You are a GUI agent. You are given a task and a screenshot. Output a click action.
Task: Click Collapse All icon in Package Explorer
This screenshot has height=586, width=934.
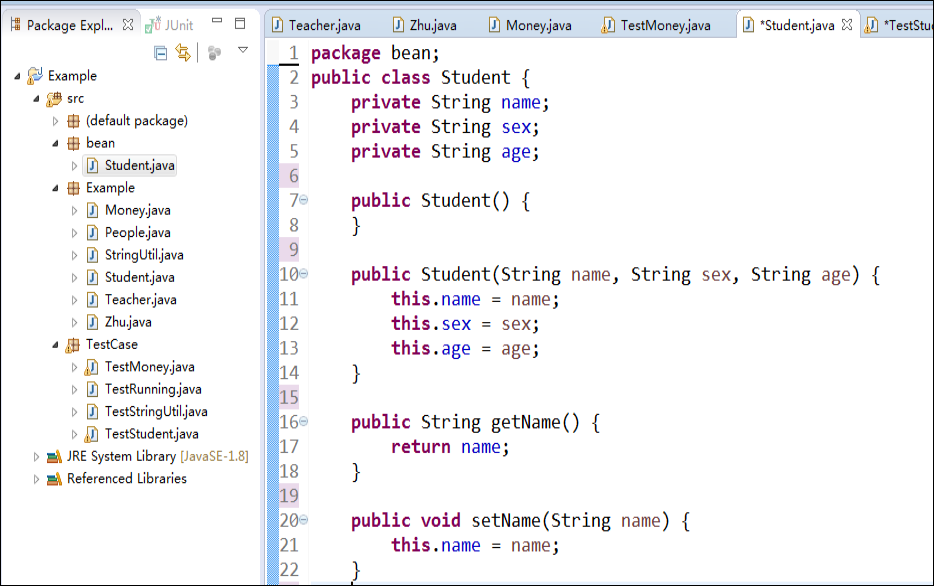click(x=160, y=53)
